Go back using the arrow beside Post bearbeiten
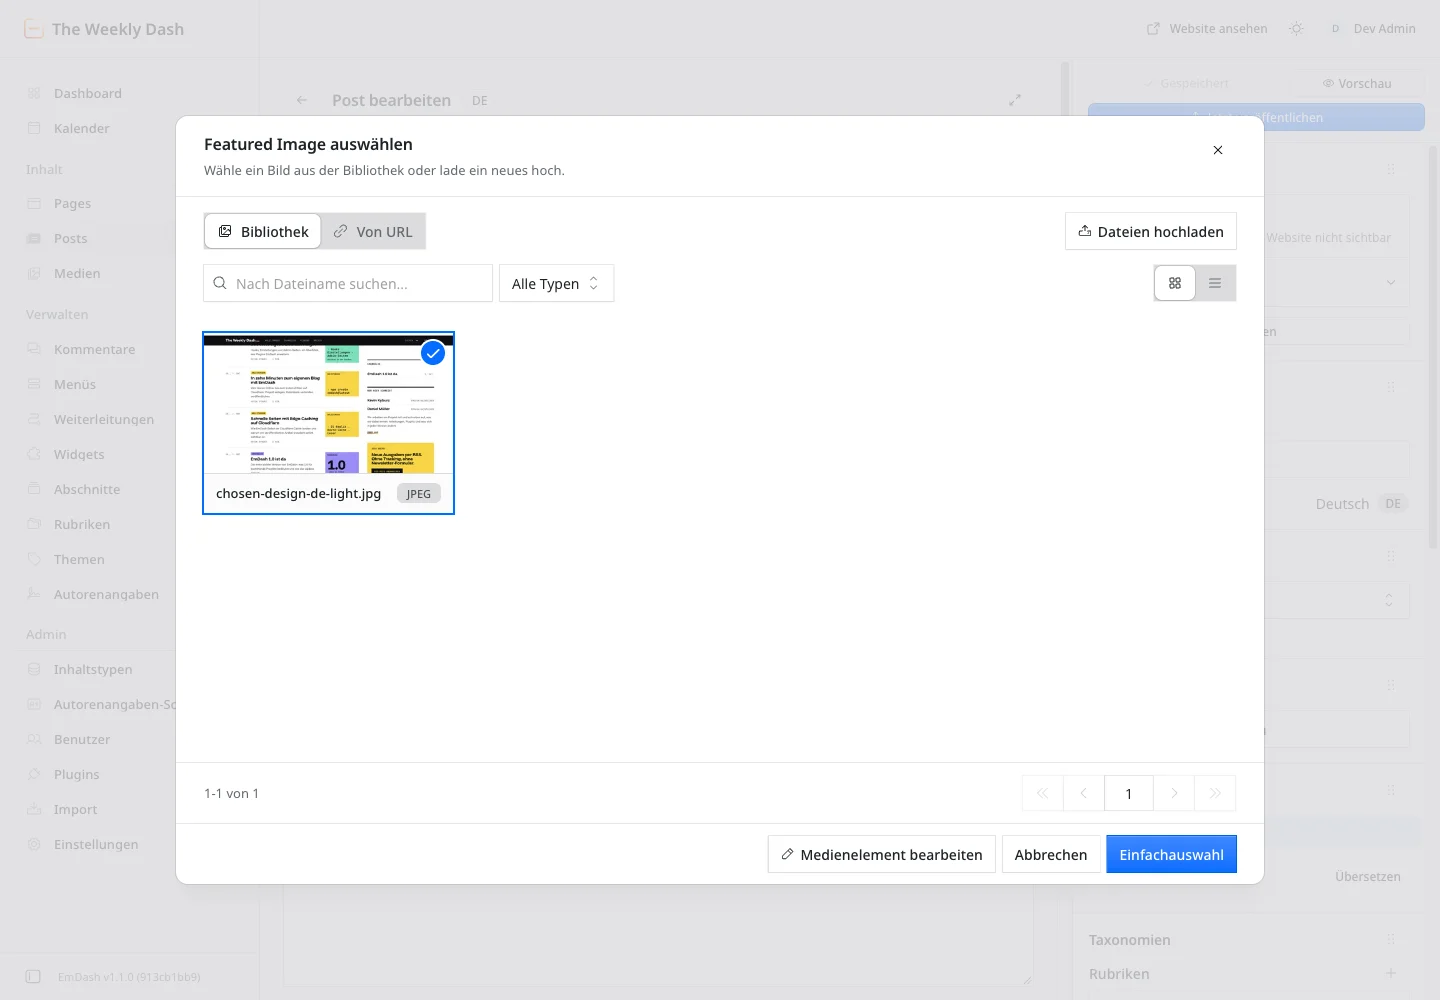Image resolution: width=1440 pixels, height=1000 pixels. click(x=302, y=100)
